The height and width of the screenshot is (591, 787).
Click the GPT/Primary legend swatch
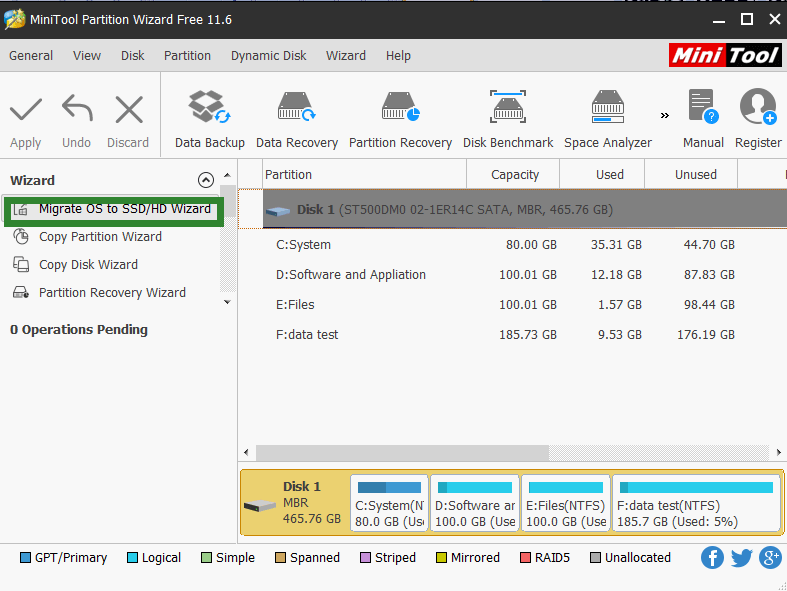(x=25, y=558)
